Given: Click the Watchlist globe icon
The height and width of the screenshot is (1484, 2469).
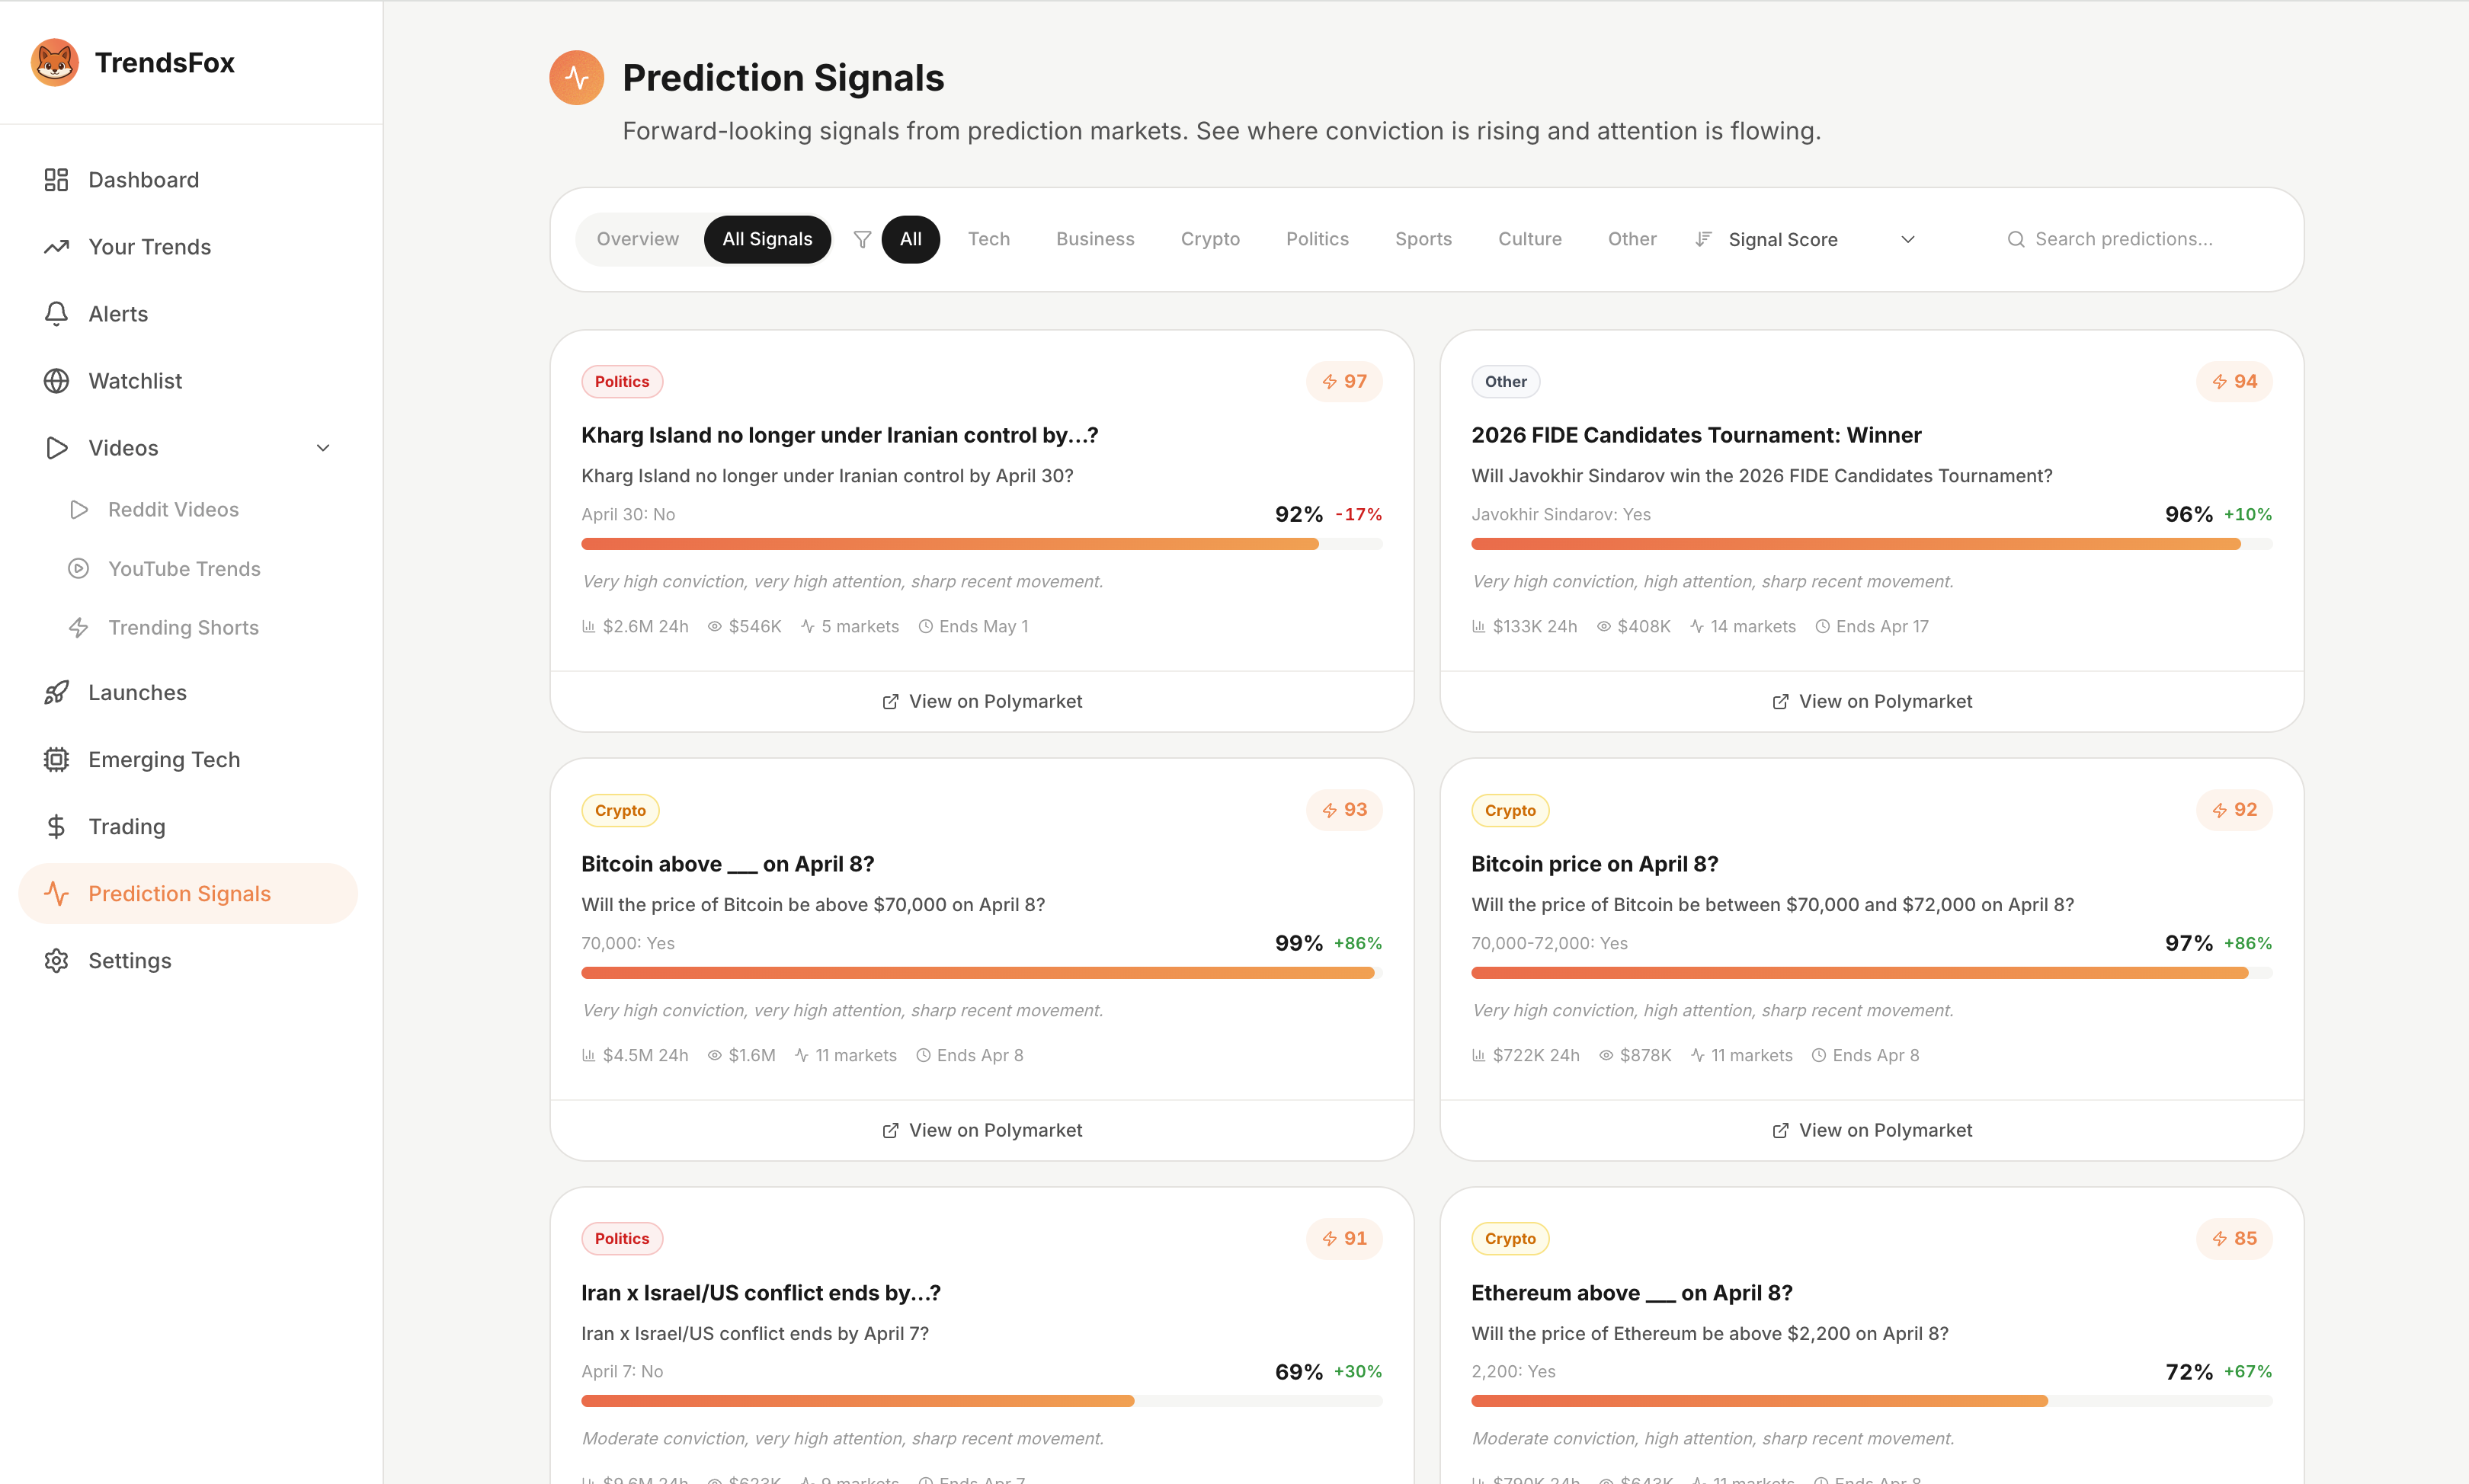Looking at the screenshot, I should [56, 381].
